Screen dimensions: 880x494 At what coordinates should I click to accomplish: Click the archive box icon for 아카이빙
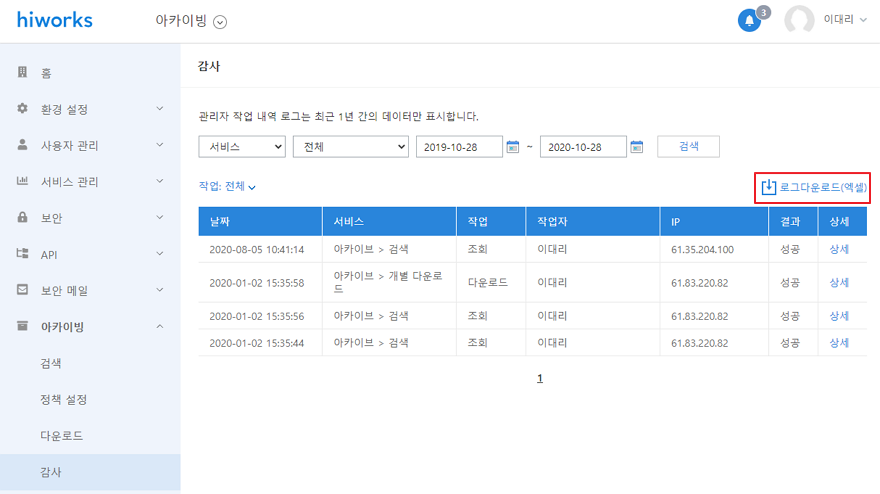22,326
